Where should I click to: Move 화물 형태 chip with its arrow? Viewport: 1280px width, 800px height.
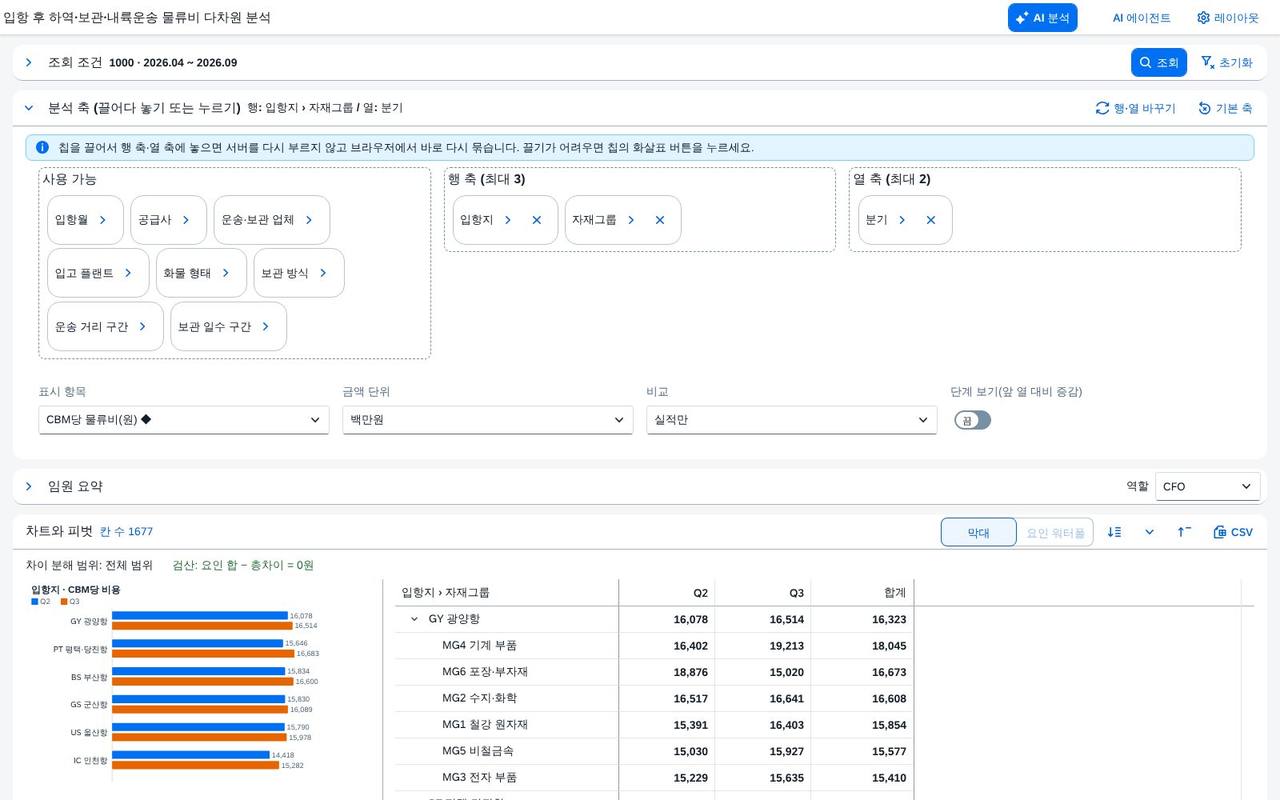[x=226, y=273]
